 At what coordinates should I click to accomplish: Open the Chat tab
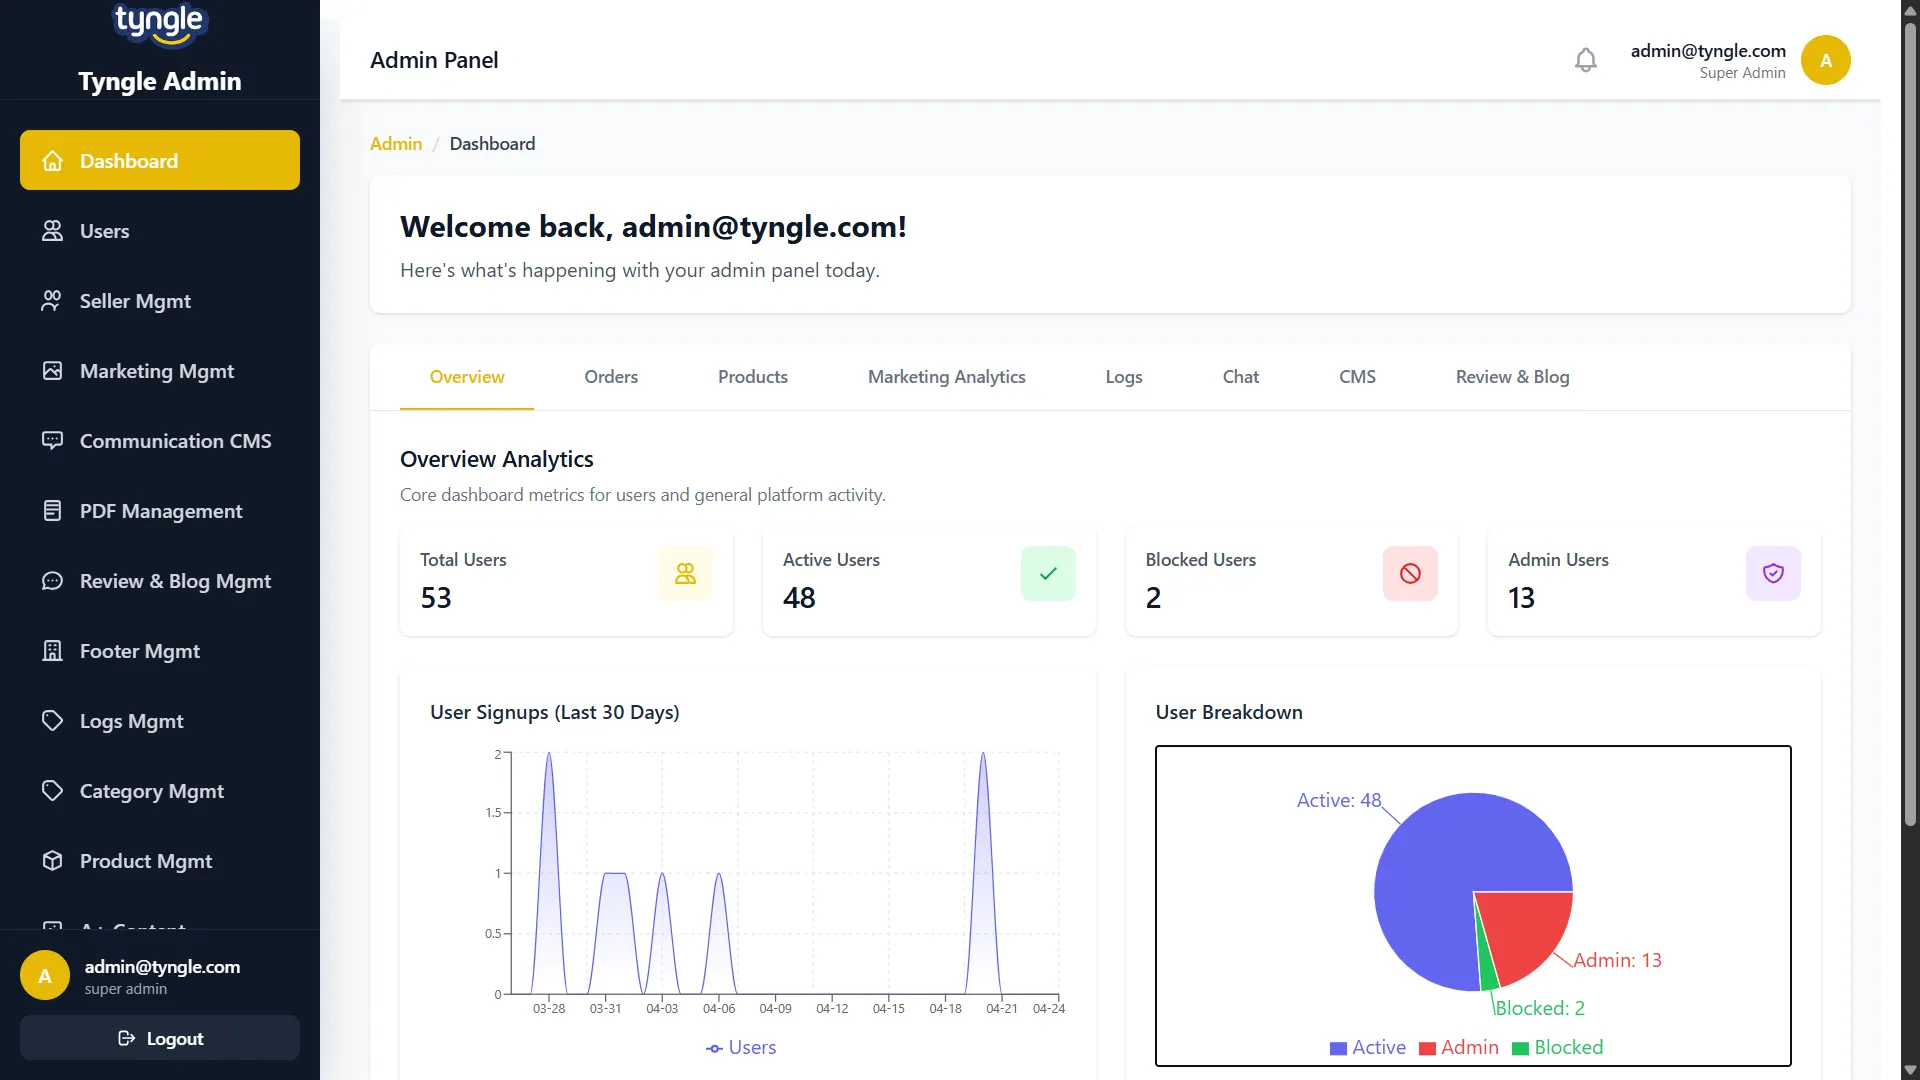coord(1241,377)
